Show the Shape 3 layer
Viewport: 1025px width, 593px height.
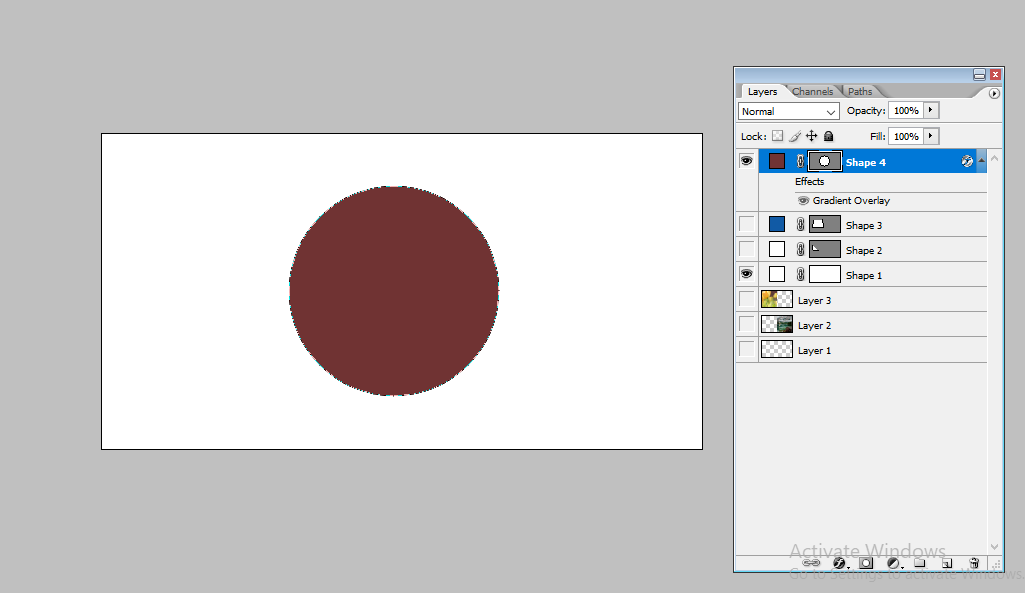coord(747,224)
